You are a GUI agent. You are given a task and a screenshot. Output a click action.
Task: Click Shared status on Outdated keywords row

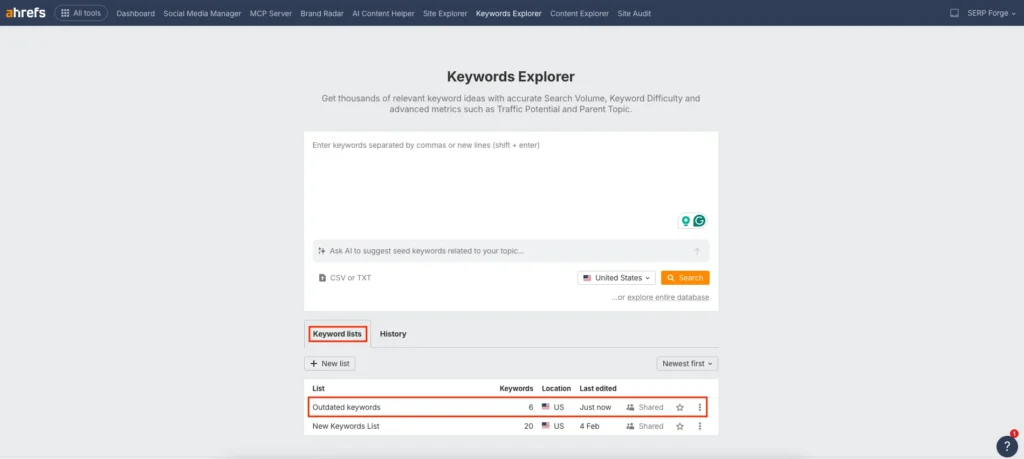[645, 407]
